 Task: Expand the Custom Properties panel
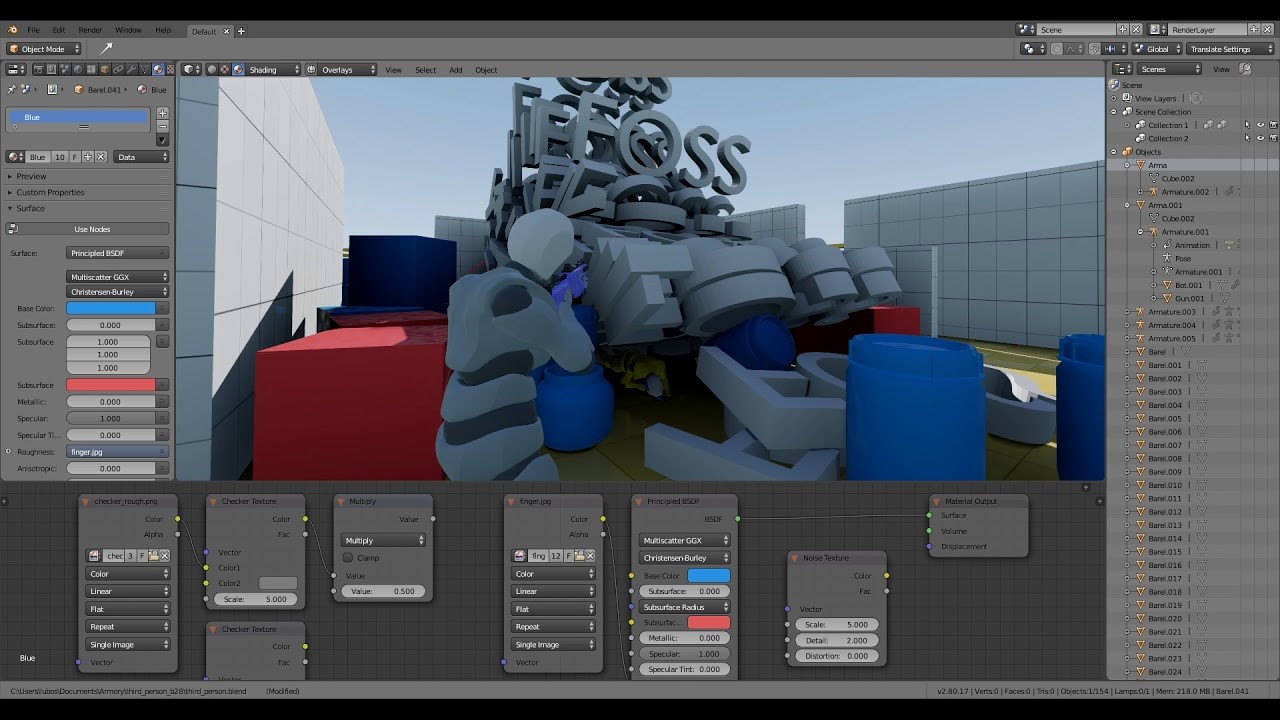pyautogui.click(x=50, y=192)
